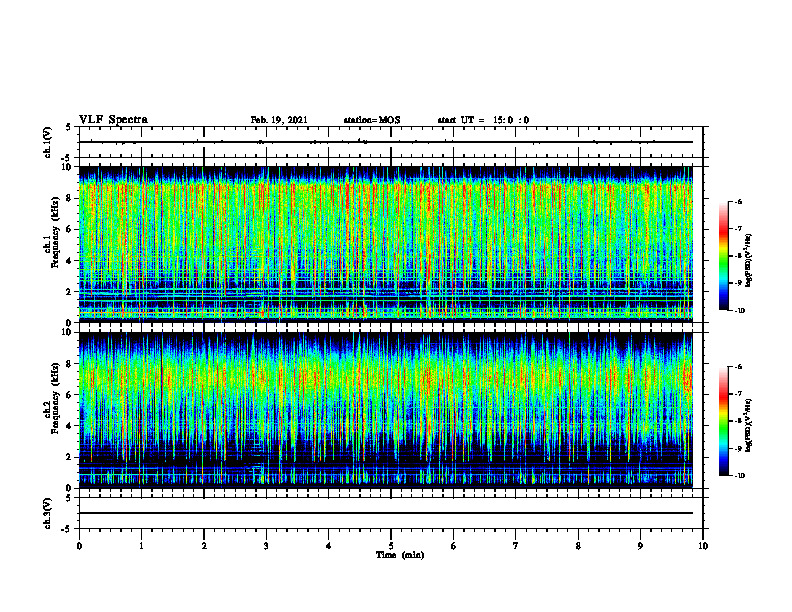Click the "8" kHz tick on ch.2 axis
This screenshot has width=792, height=612.
pos(68,364)
